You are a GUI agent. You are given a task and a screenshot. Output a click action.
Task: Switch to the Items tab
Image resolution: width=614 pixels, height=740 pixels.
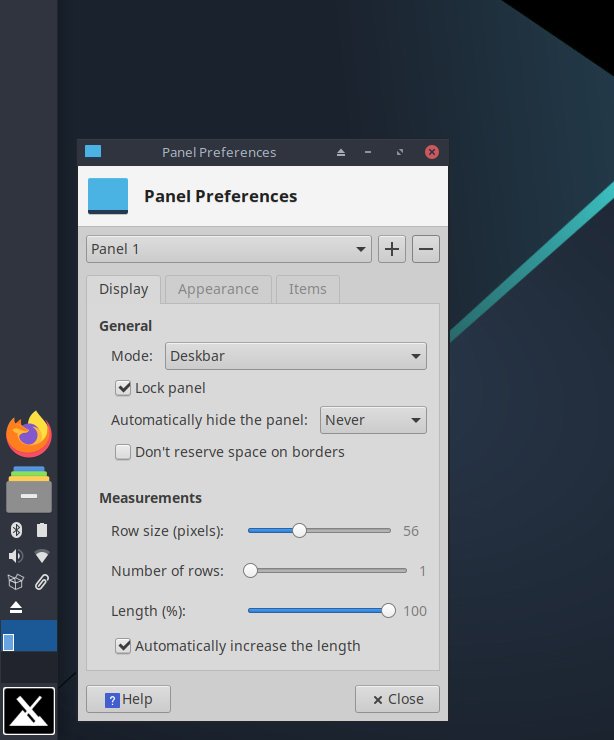click(308, 289)
